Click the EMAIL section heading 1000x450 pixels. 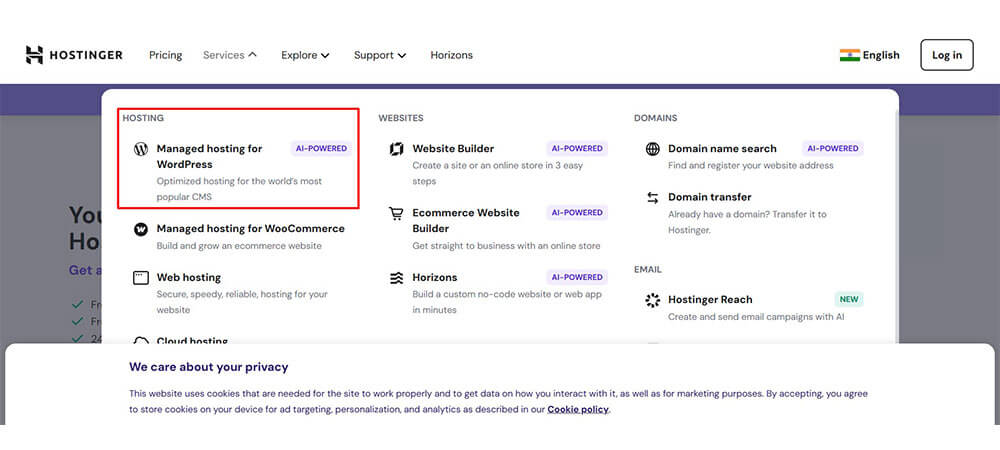click(x=647, y=270)
